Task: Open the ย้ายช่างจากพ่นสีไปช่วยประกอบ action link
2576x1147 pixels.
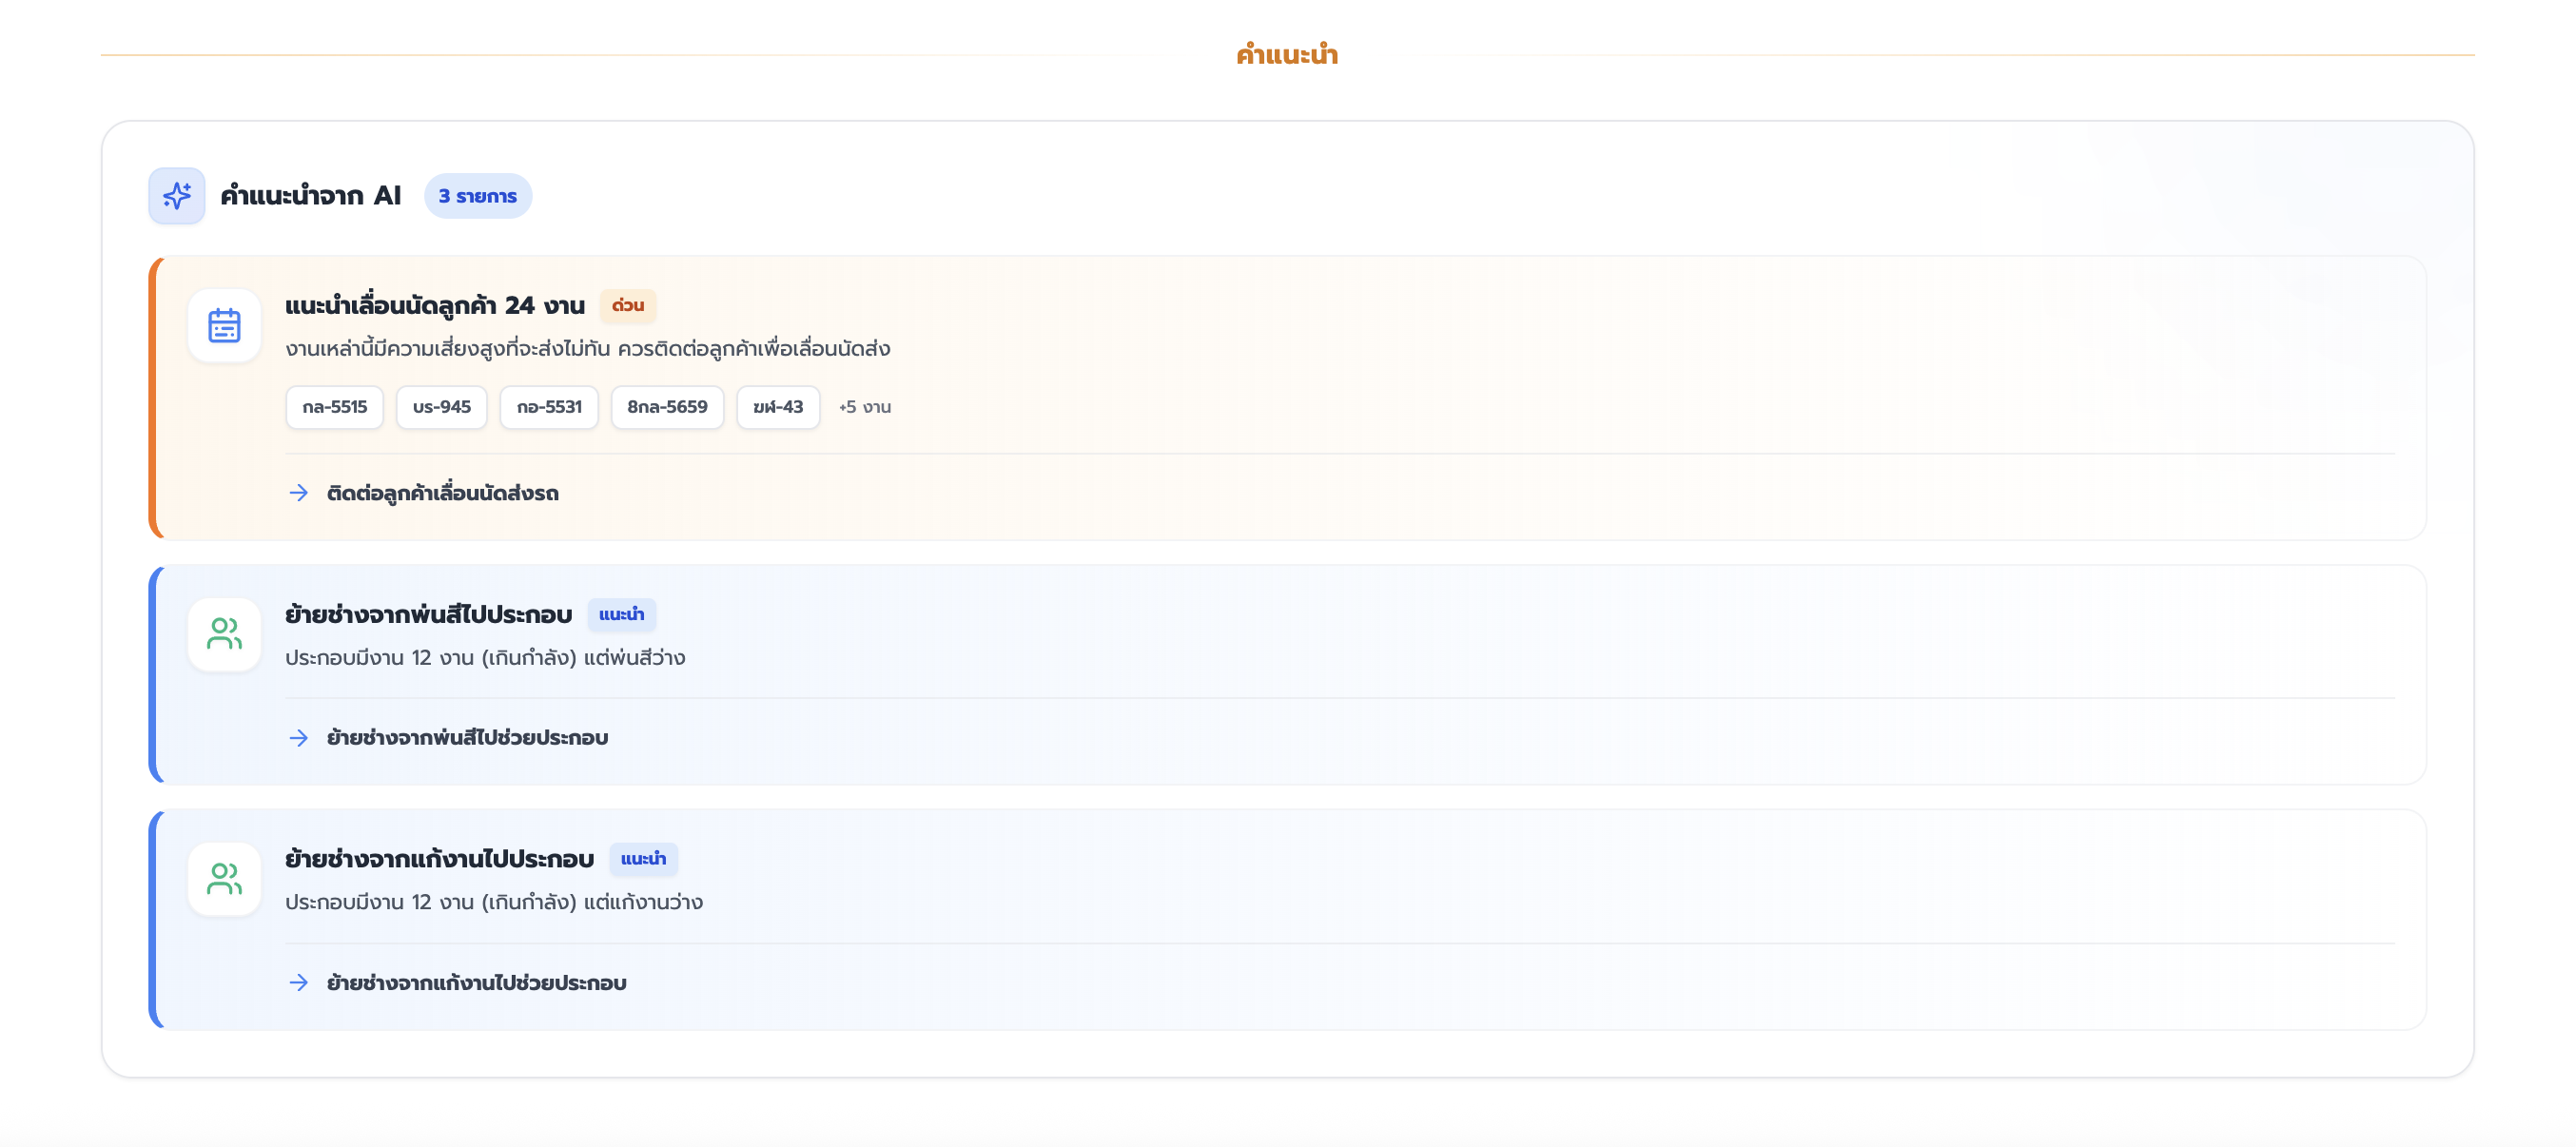Action: pos(467,738)
